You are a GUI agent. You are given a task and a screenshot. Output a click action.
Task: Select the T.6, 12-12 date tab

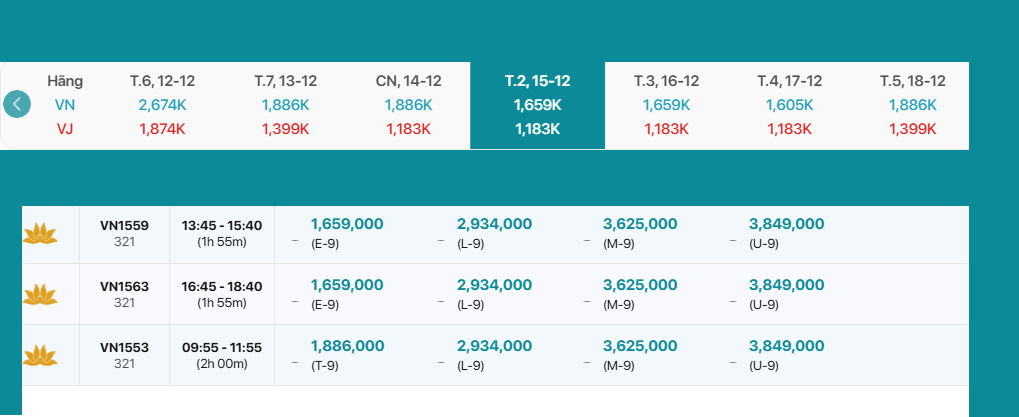click(x=162, y=104)
